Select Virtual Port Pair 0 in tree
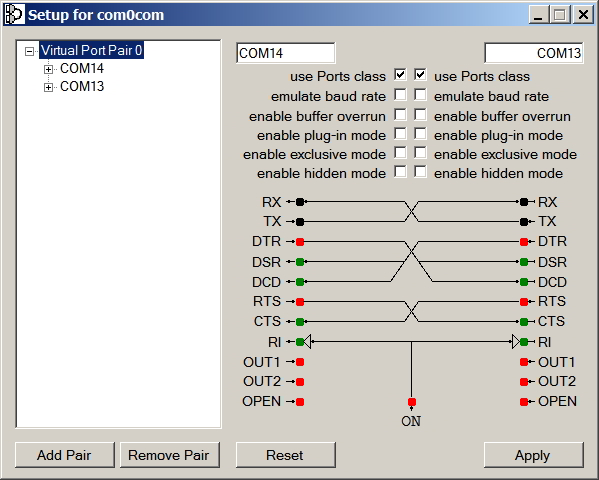This screenshot has height=480, width=599. coord(91,50)
